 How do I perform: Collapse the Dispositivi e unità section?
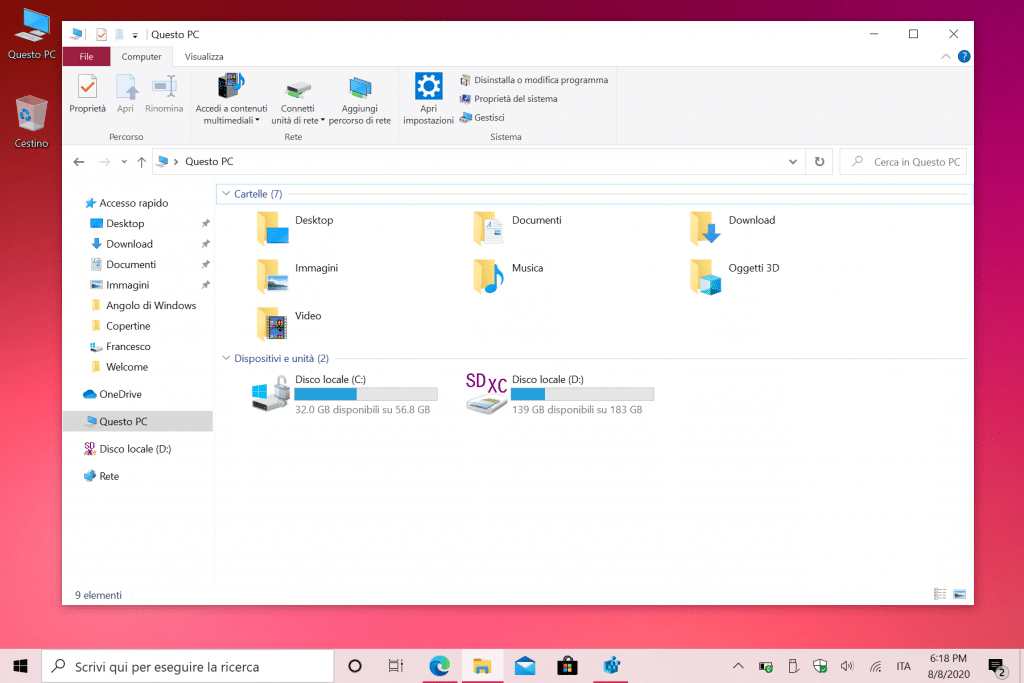point(226,358)
